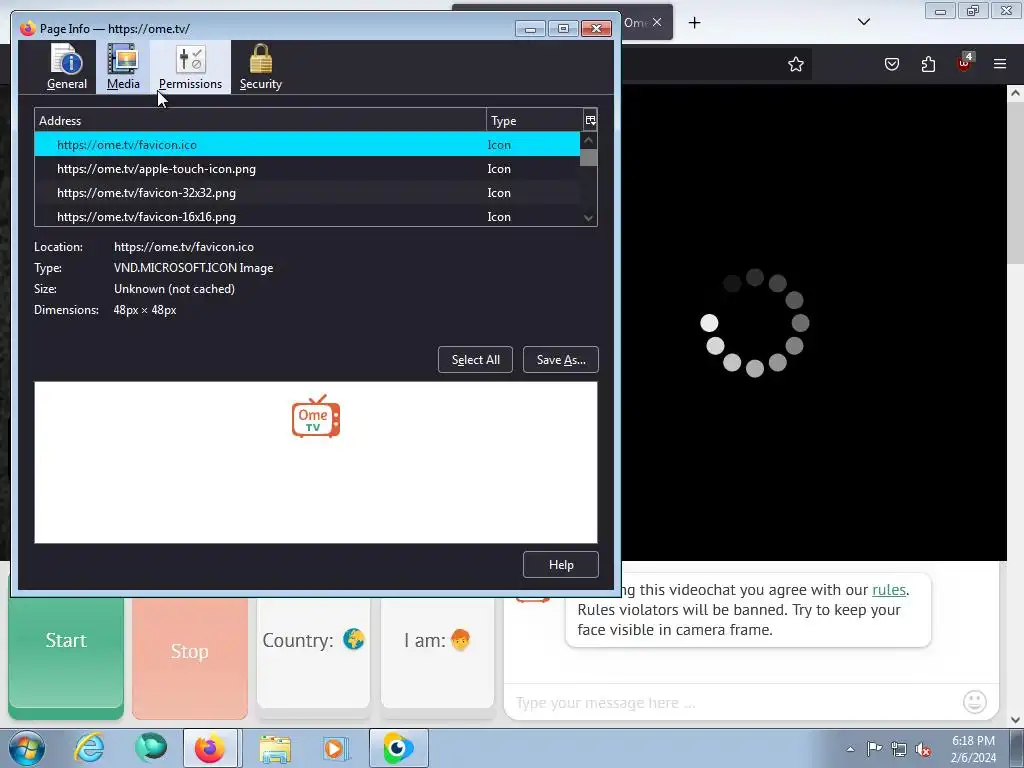Click the Help button in Page Info
This screenshot has height=768, width=1024.
coord(561,565)
